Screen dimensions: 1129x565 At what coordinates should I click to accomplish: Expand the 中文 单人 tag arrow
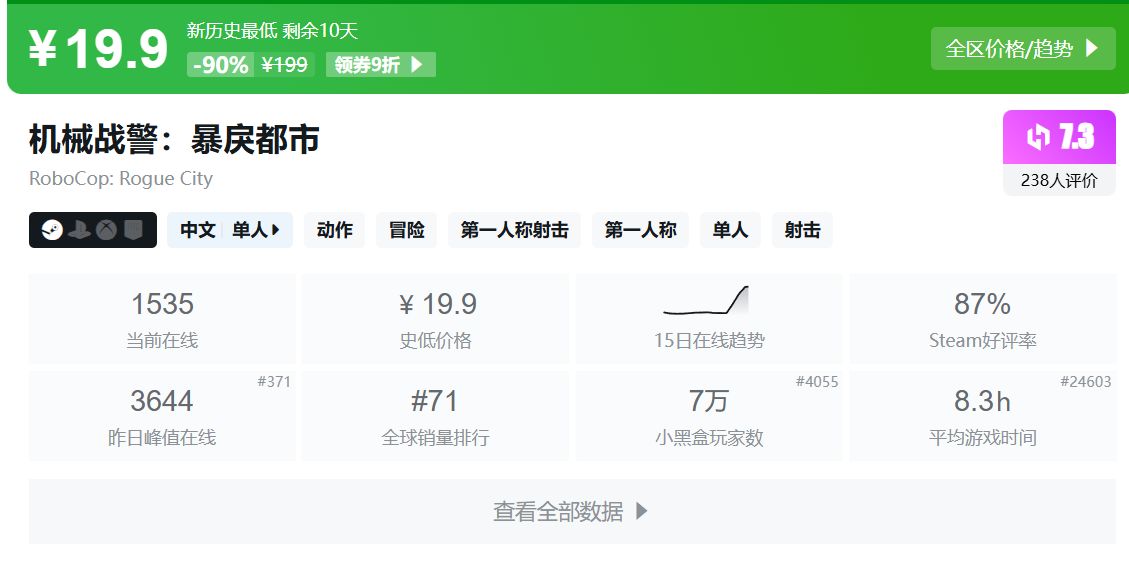pos(276,230)
